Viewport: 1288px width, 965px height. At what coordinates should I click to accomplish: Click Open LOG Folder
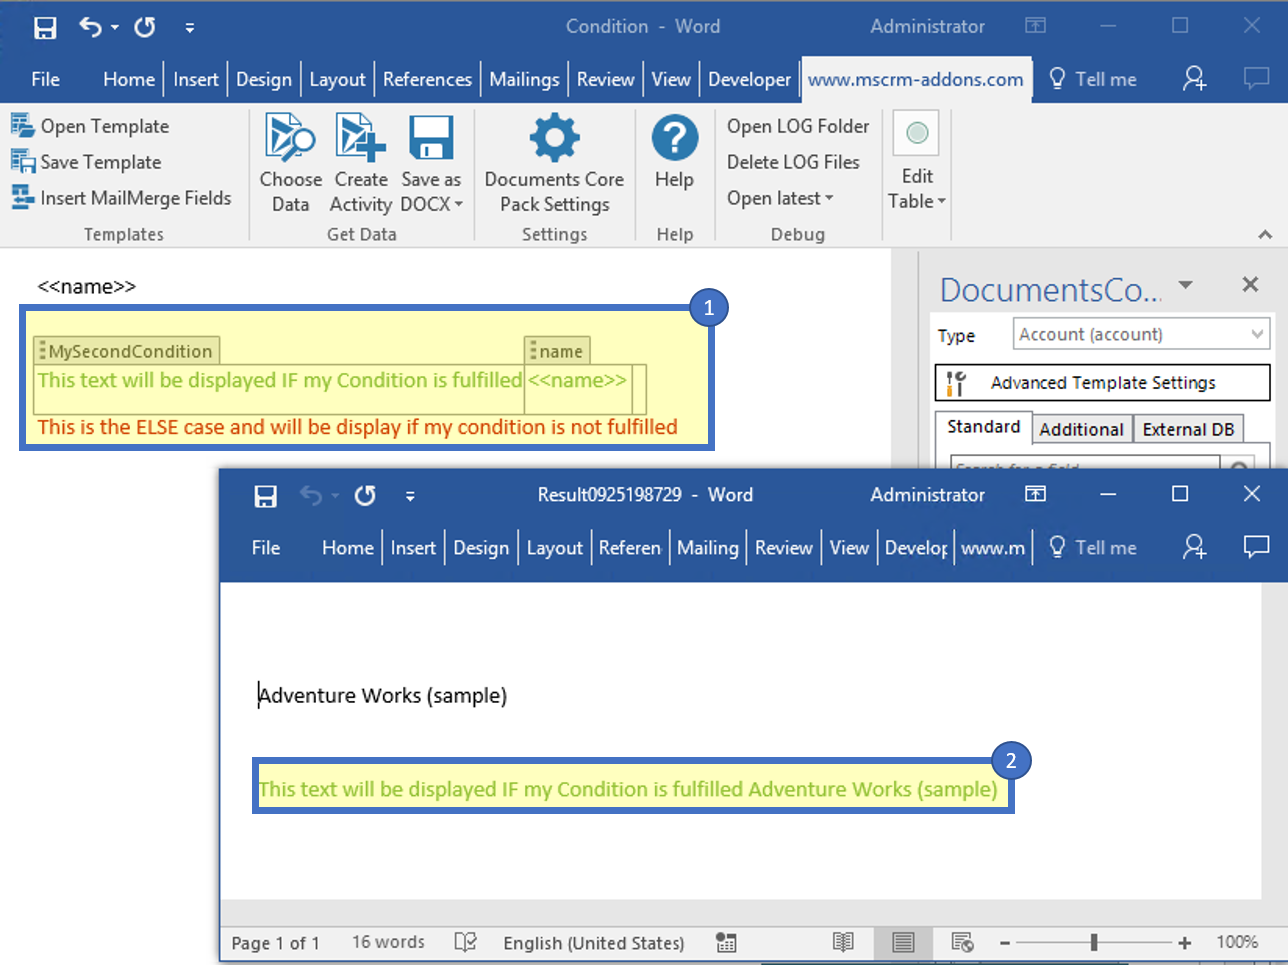click(797, 126)
